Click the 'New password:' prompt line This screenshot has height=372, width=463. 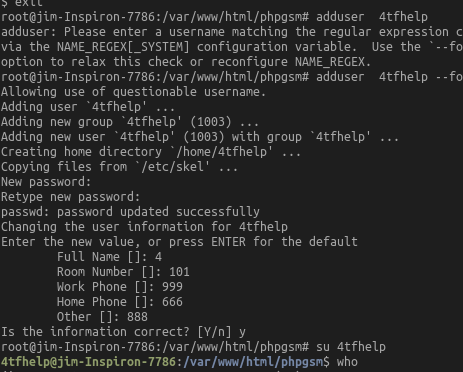(x=46, y=182)
